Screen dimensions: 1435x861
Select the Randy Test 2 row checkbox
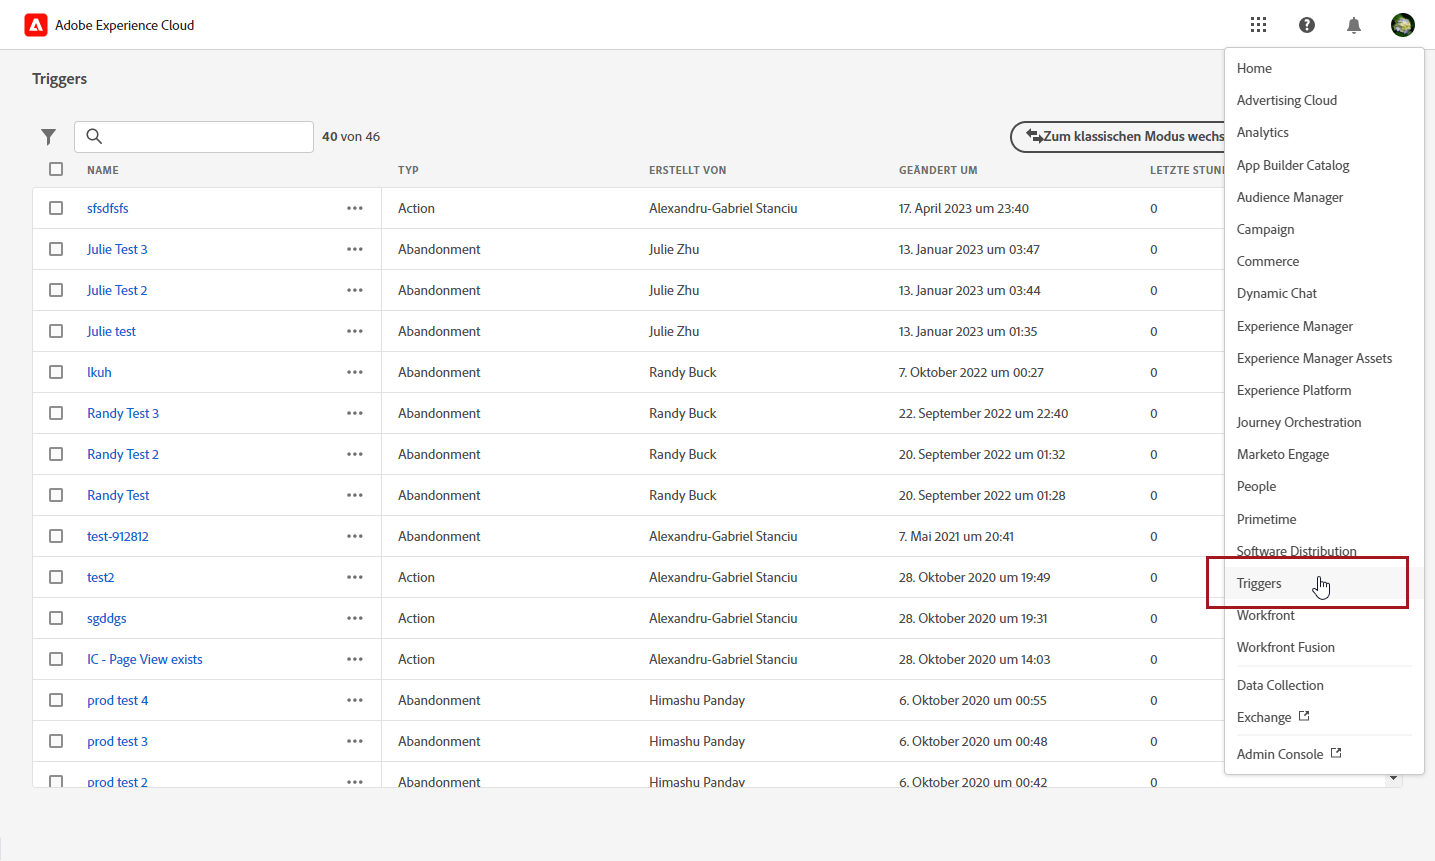[x=56, y=454]
